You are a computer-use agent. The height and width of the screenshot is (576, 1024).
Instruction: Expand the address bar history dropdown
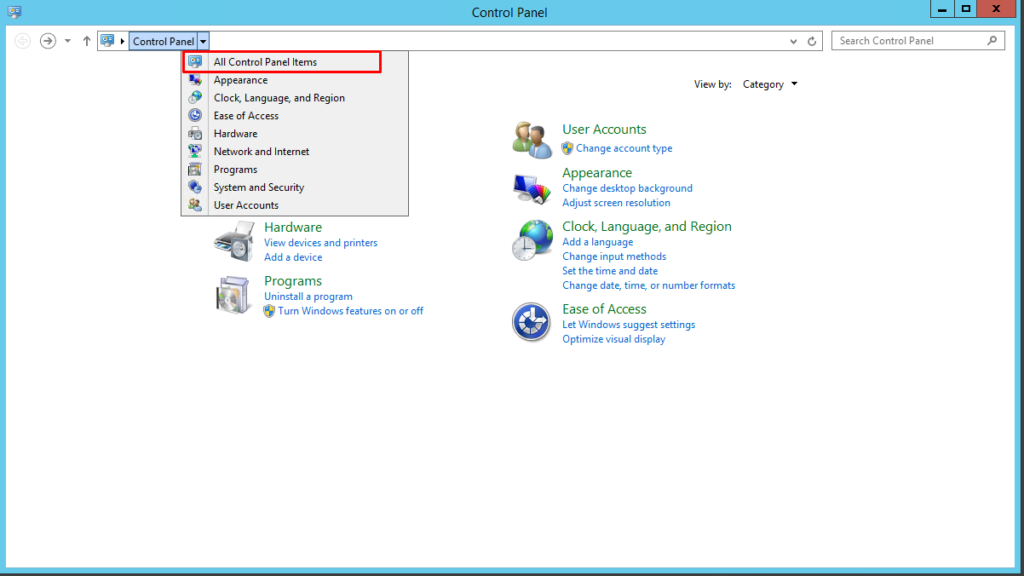coord(793,41)
